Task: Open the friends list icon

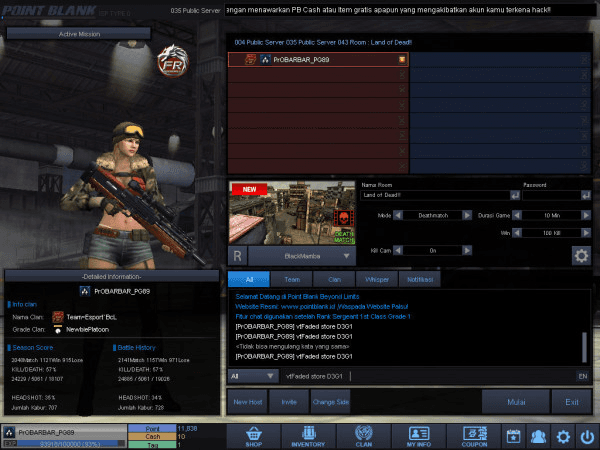Action: click(x=539, y=436)
